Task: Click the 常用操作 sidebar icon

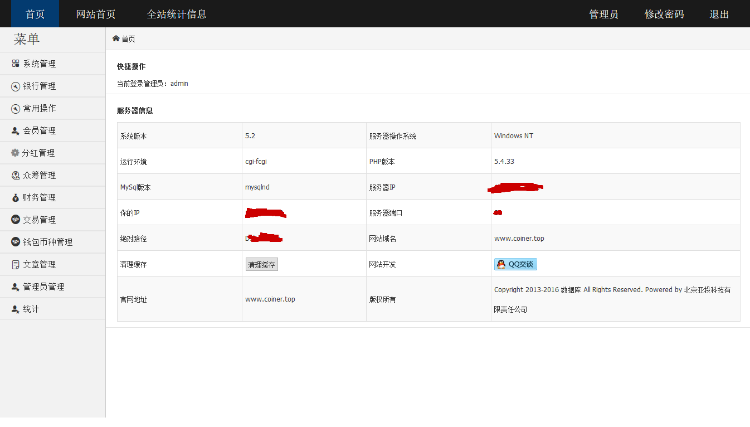Action: coord(15,109)
